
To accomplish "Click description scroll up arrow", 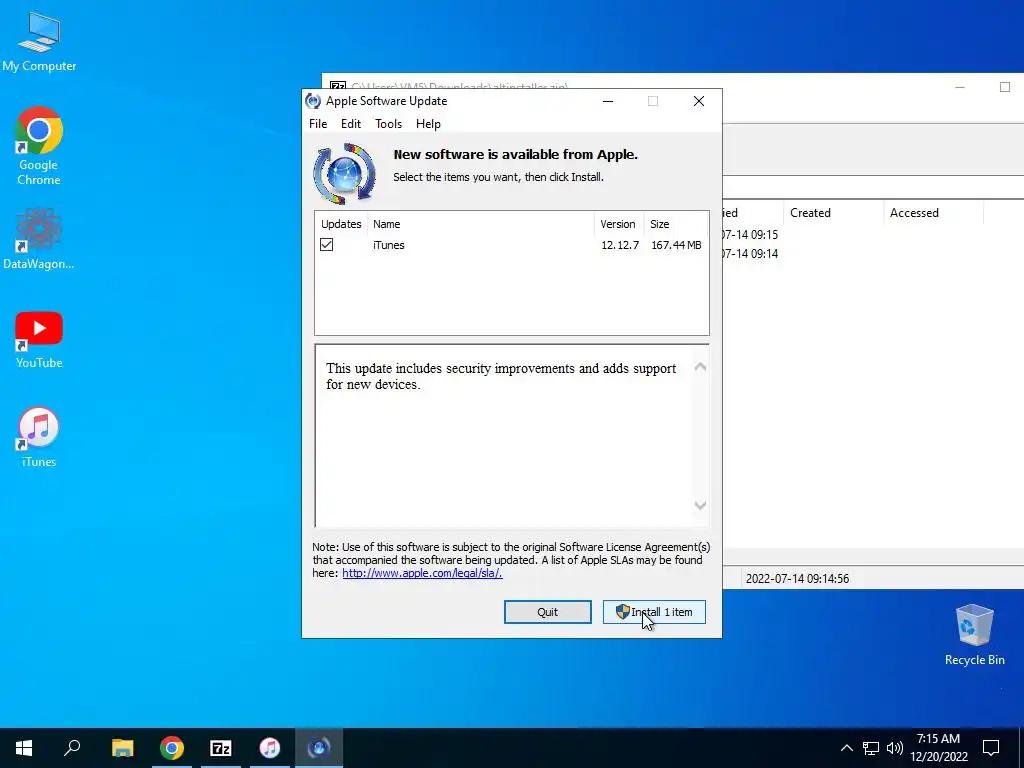I will click(700, 367).
